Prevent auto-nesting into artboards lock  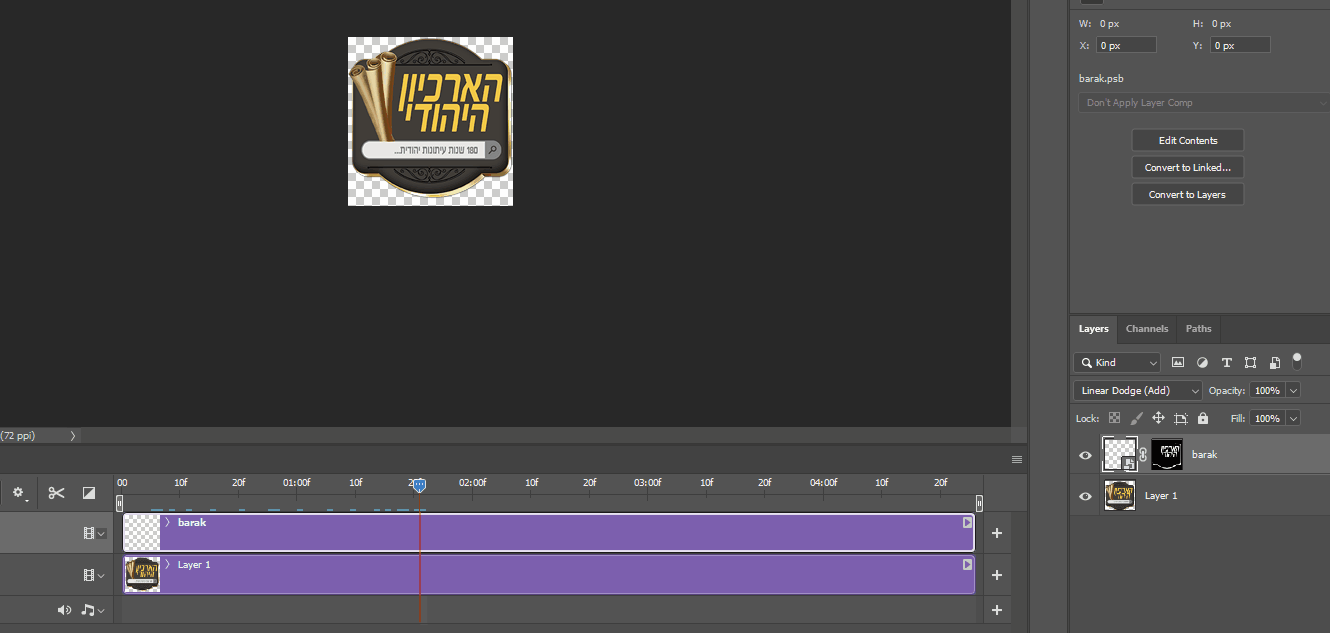tap(1180, 419)
